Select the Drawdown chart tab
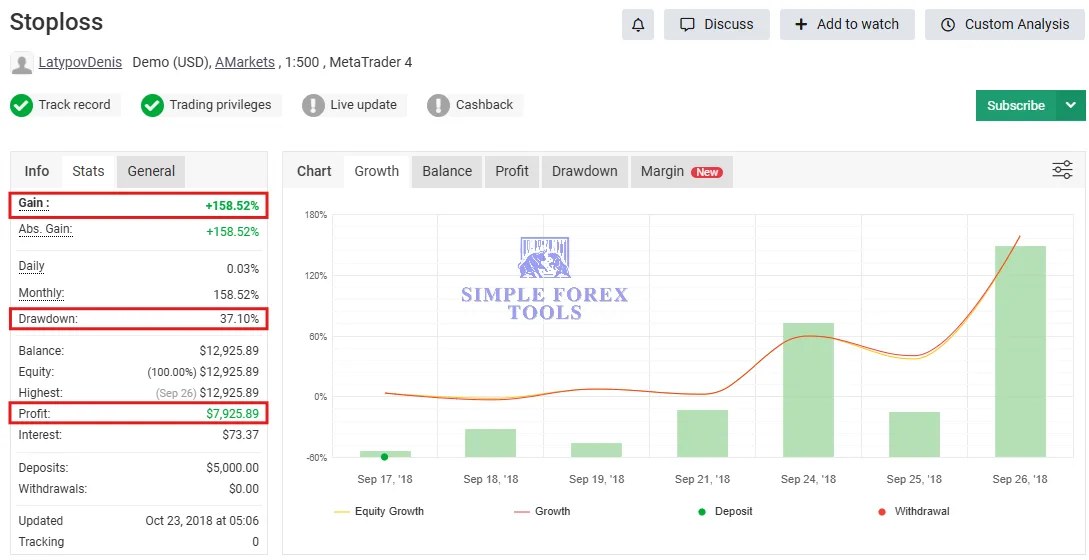The height and width of the screenshot is (560, 1089). pos(584,171)
